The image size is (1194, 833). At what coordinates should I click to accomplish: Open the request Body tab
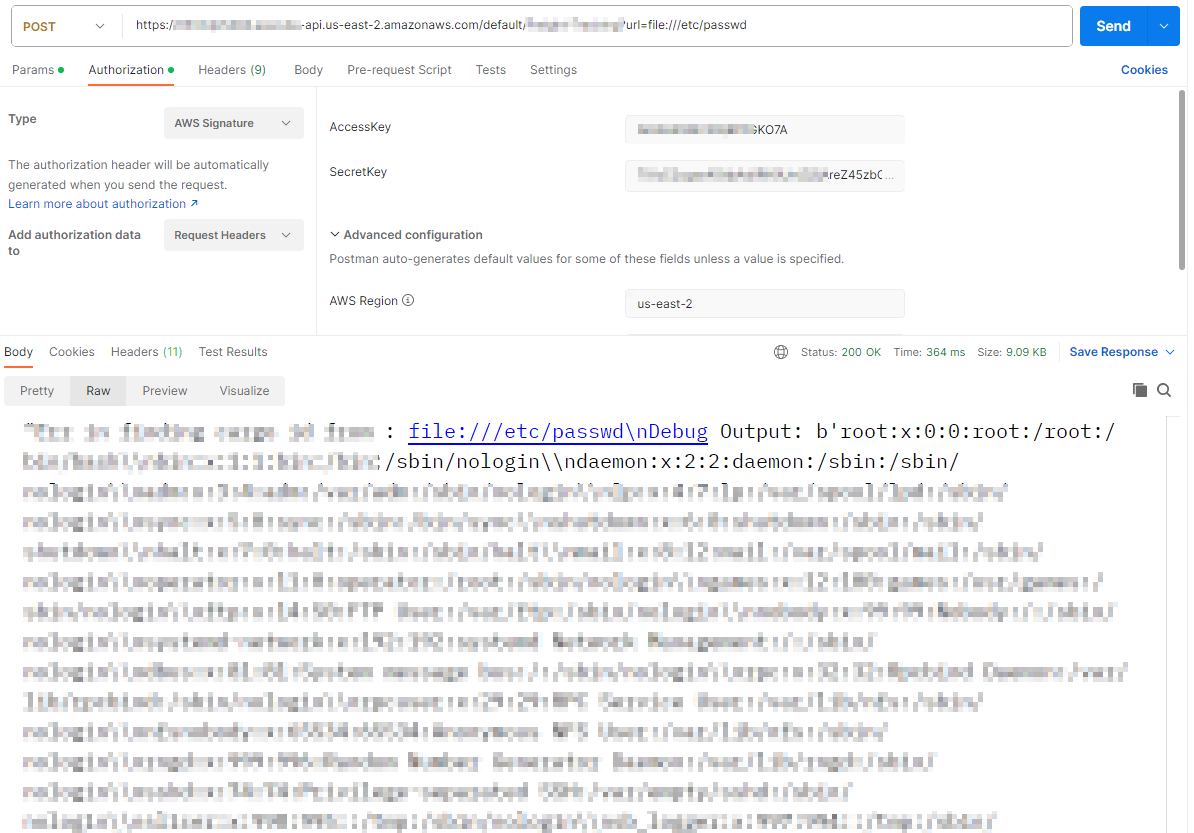[x=308, y=69]
